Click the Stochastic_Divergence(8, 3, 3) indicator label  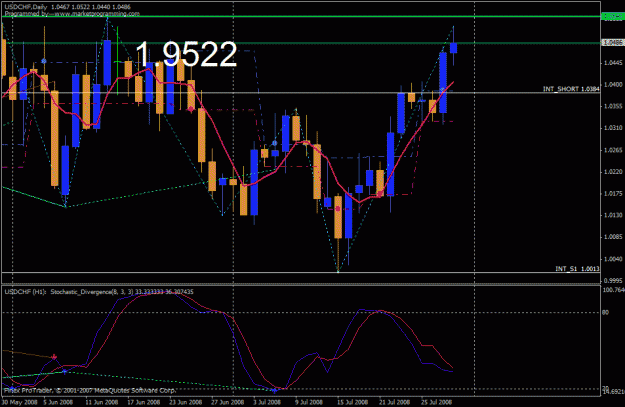[x=92, y=292]
